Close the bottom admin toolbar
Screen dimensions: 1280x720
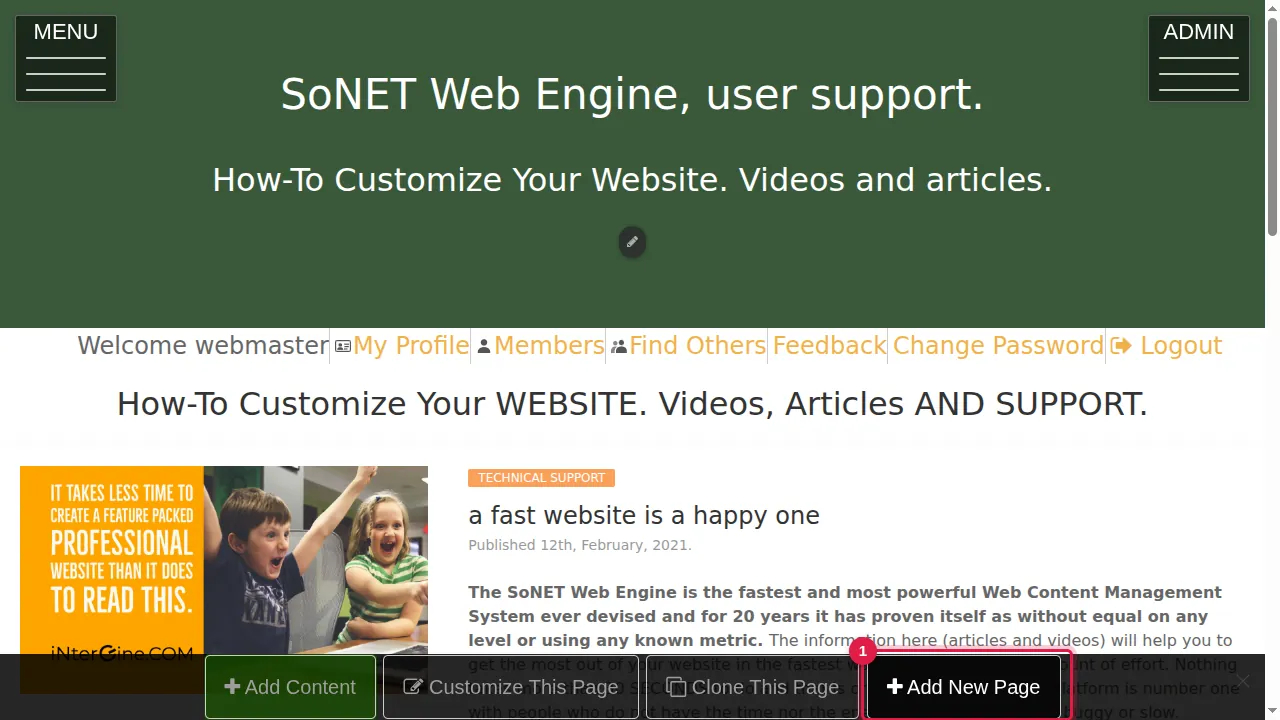tap(1242, 681)
